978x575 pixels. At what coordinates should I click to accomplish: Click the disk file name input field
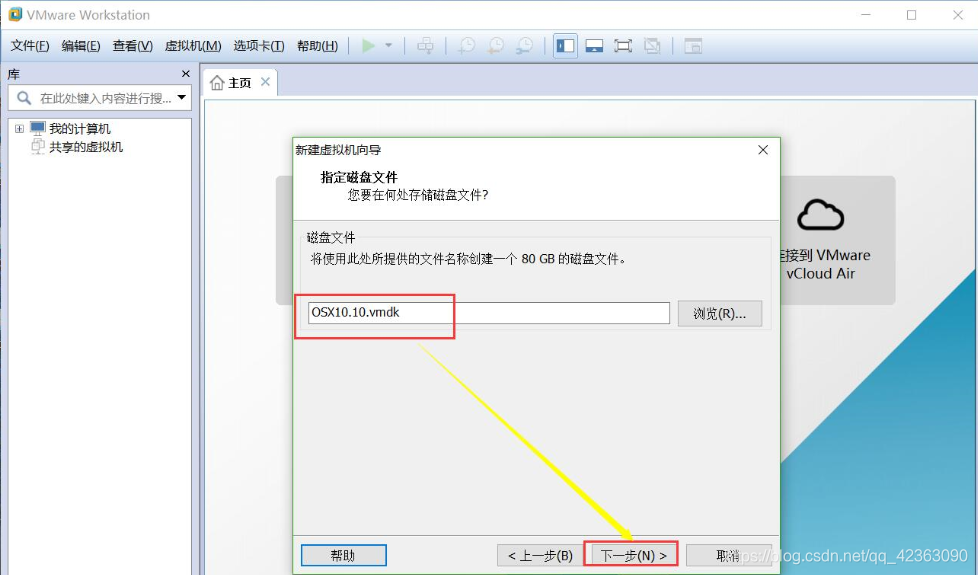coord(488,312)
